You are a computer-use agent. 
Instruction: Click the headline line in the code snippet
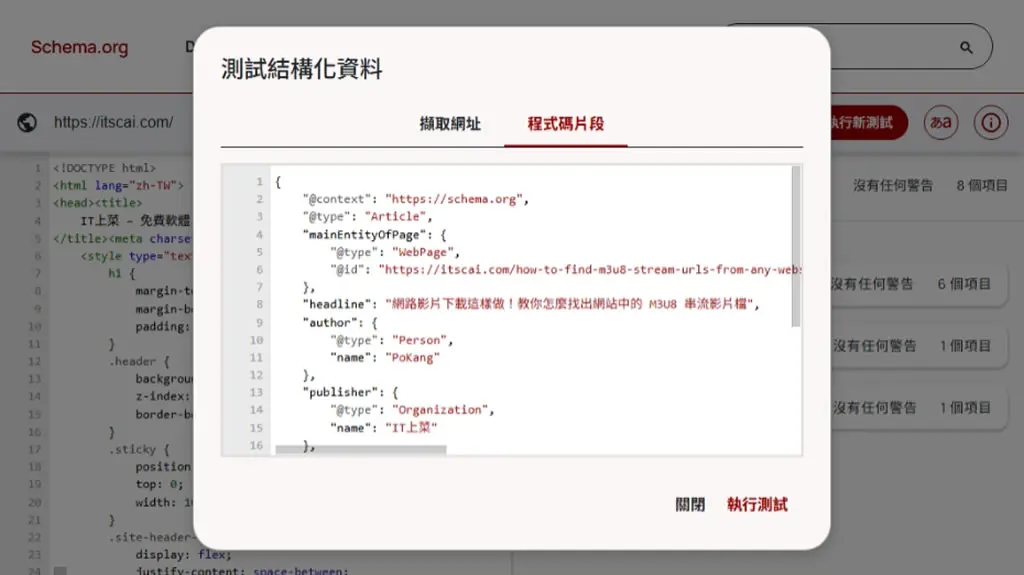(x=530, y=304)
